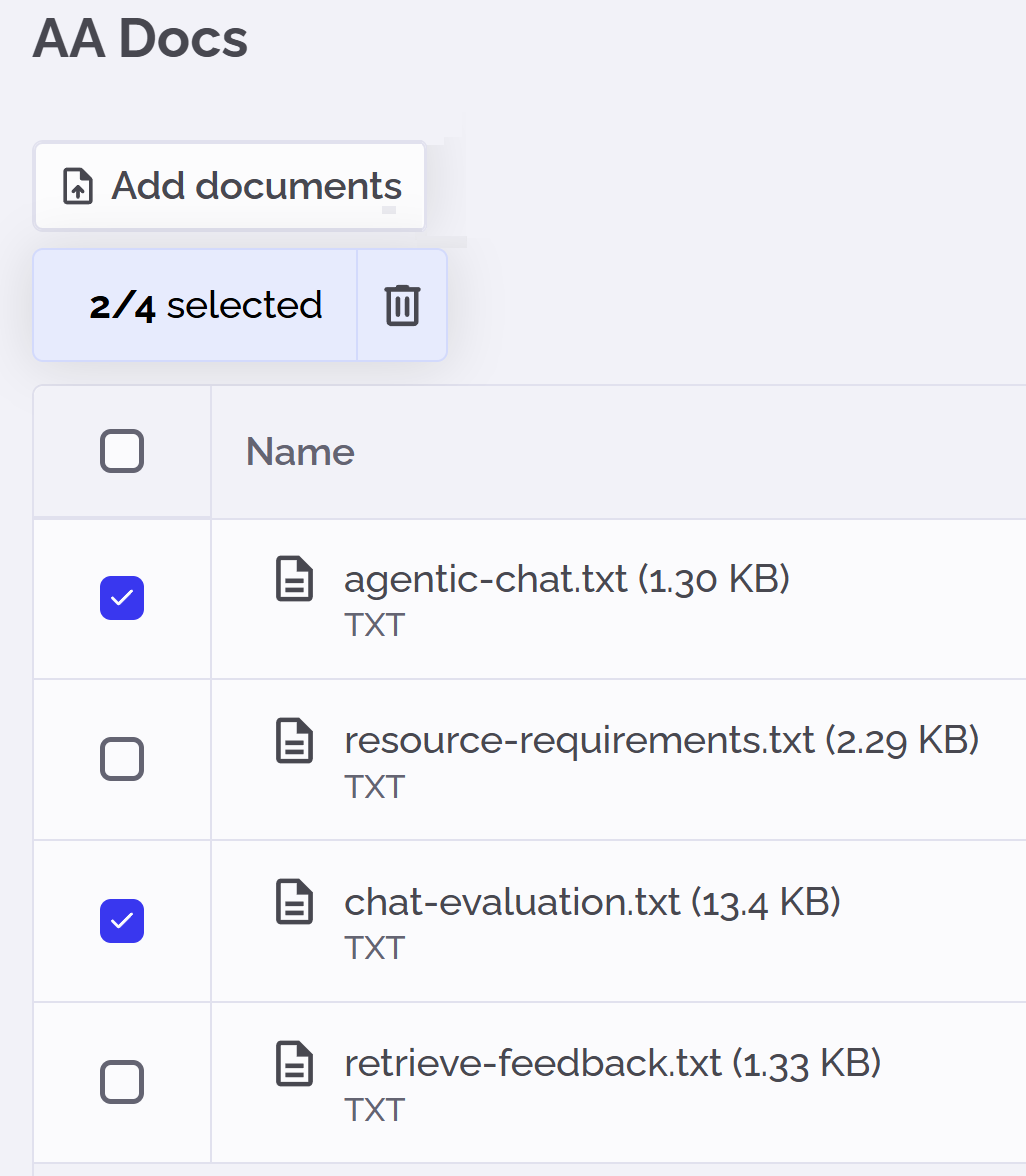This screenshot has height=1176, width=1026.
Task: Click the Add documents button
Action: (229, 185)
